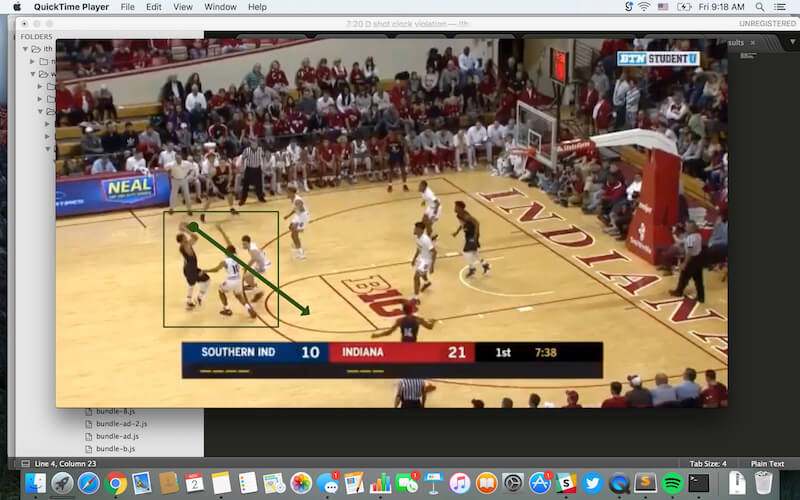Image resolution: width=800 pixels, height=500 pixels.
Task: Open Spotlight search in the menu bar
Action: click(760, 7)
